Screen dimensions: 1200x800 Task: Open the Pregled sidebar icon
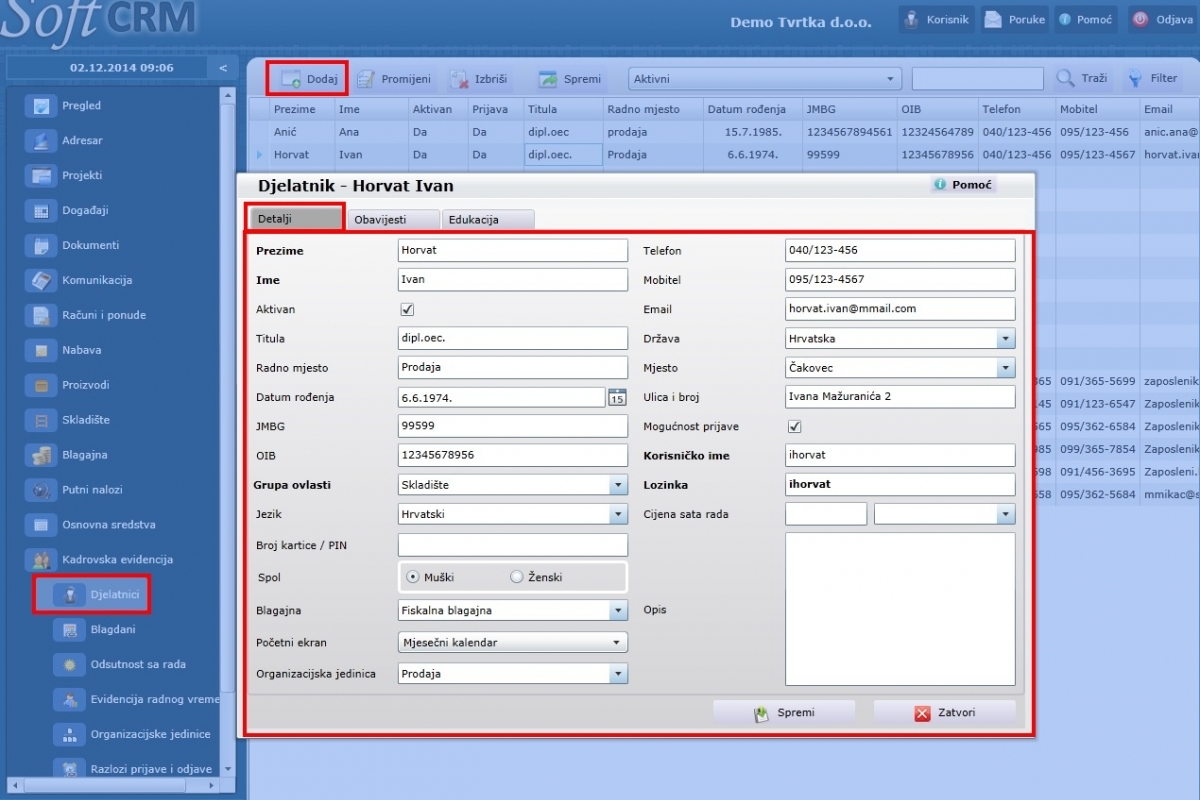tap(41, 106)
